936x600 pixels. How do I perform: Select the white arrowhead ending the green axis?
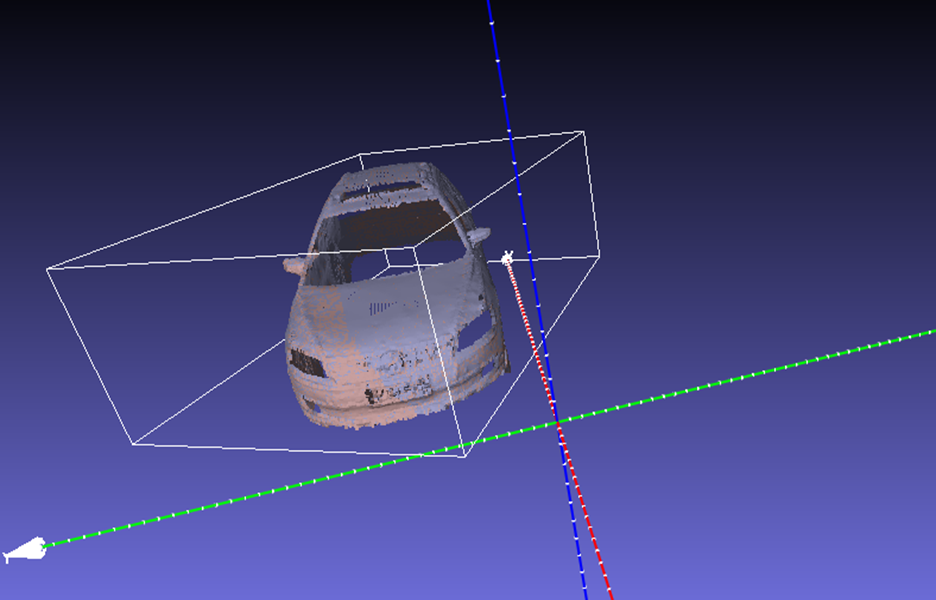point(25,549)
